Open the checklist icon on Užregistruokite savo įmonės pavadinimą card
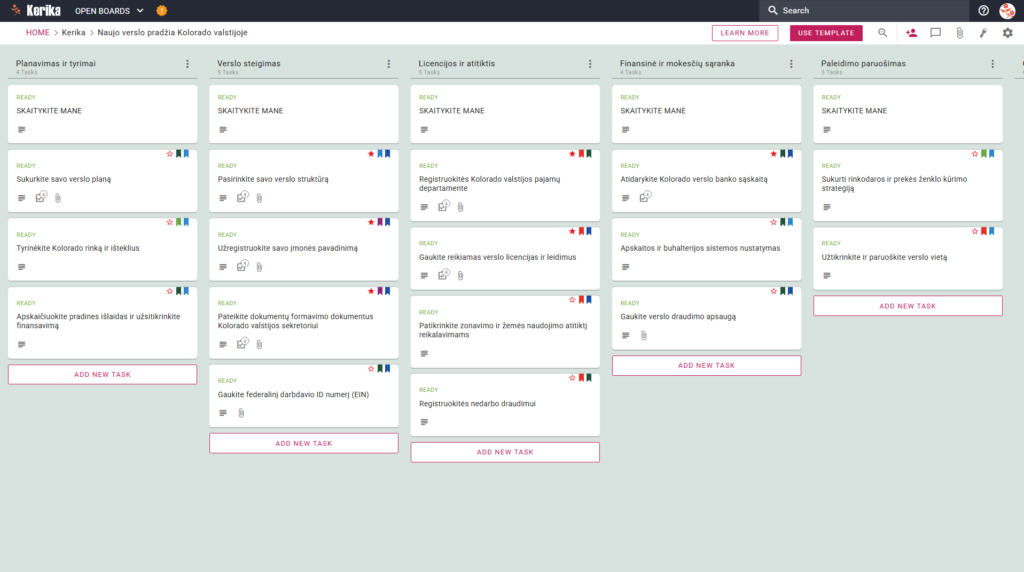Image resolution: width=1024 pixels, height=572 pixels. tap(242, 266)
